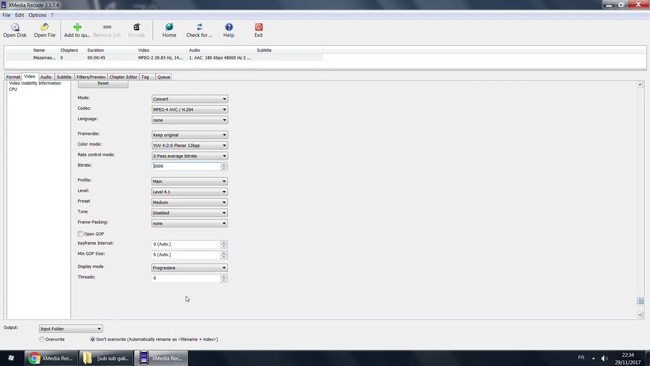This screenshot has width=650, height=366.
Task: Switch to the Queue tab
Action: click(164, 77)
